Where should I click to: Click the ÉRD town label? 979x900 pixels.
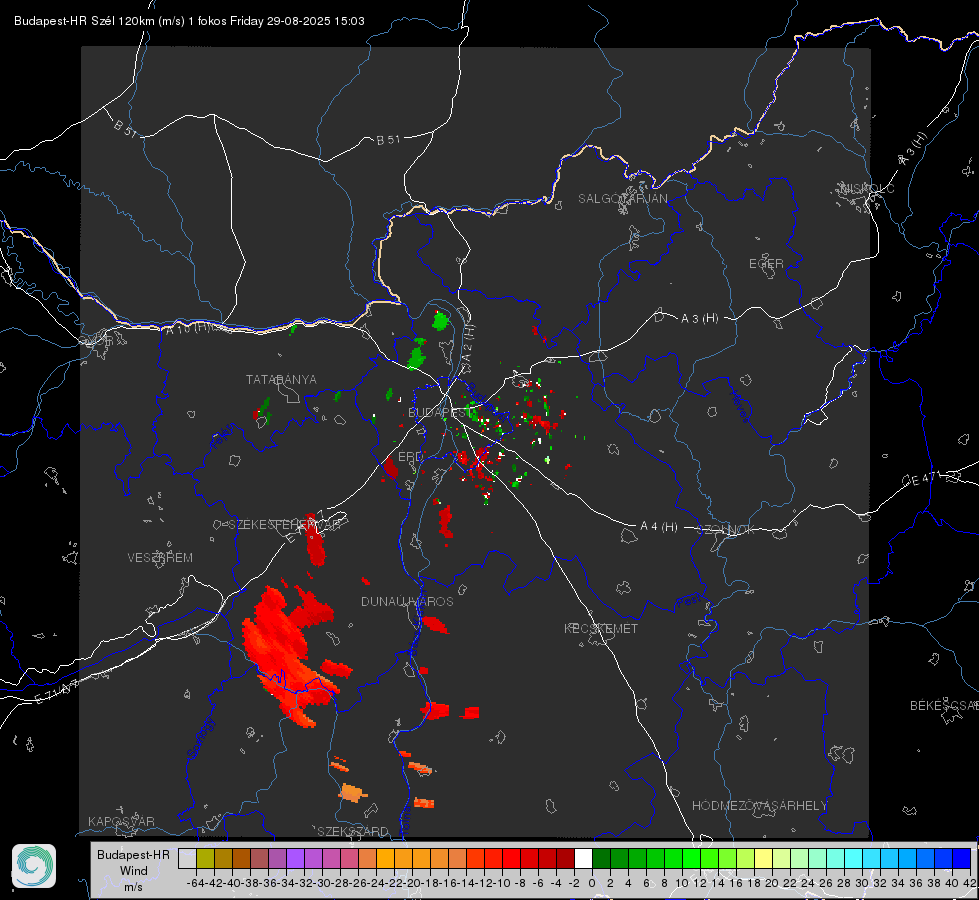click(x=410, y=457)
